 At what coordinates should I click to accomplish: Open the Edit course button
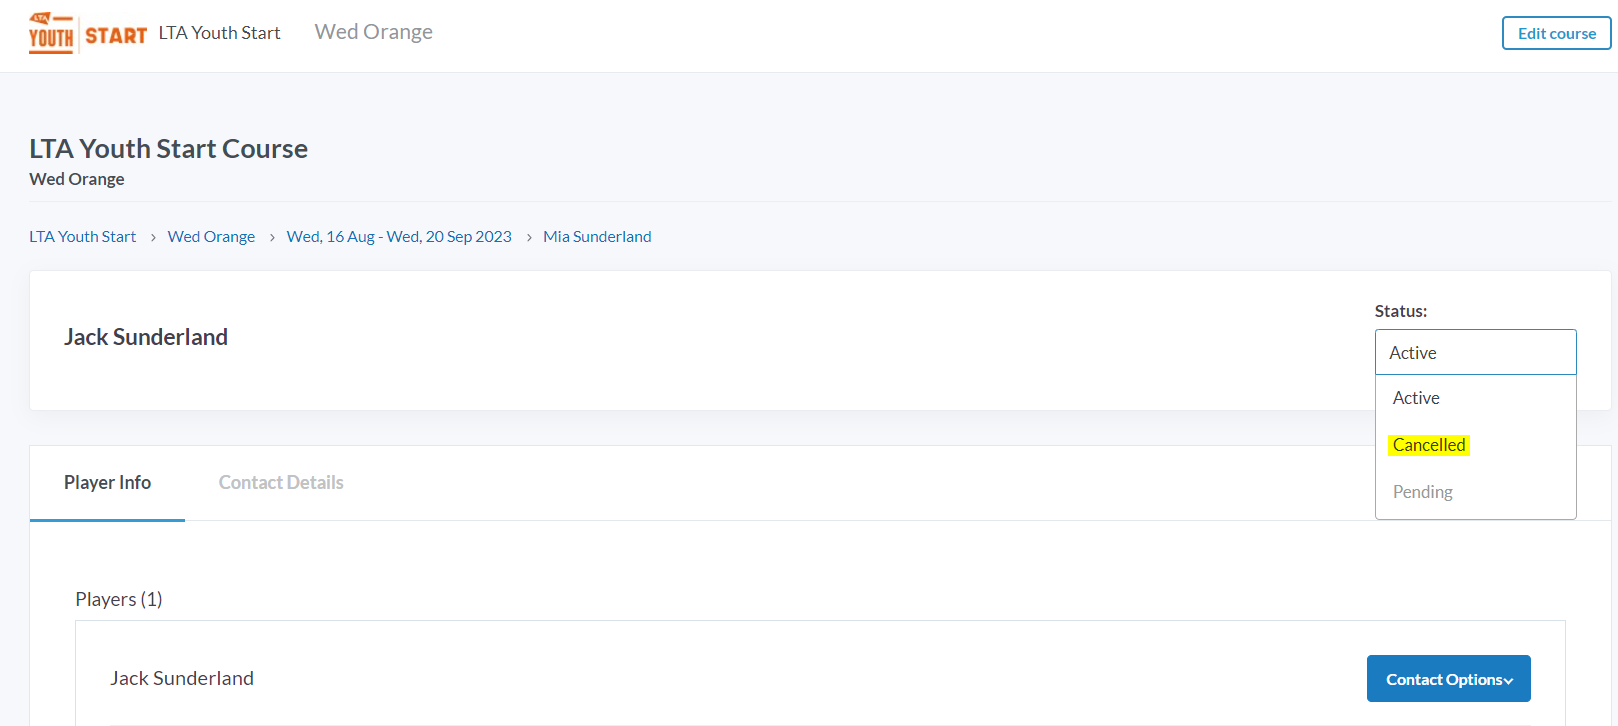point(1556,33)
